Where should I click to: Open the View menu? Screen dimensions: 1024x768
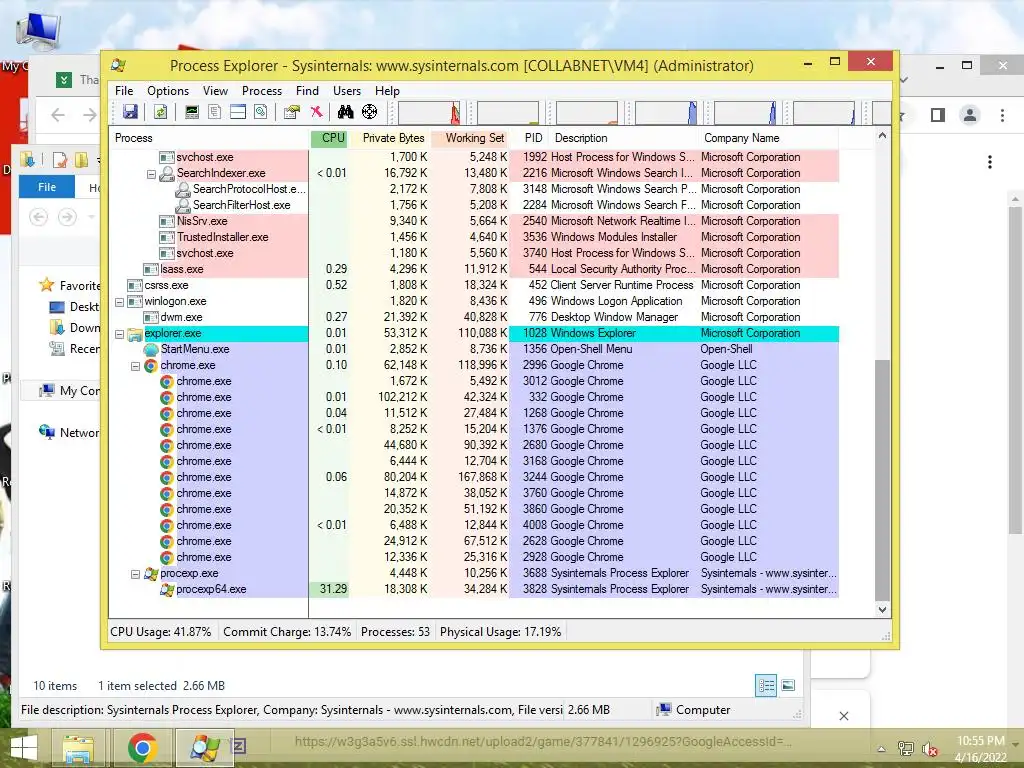point(216,91)
